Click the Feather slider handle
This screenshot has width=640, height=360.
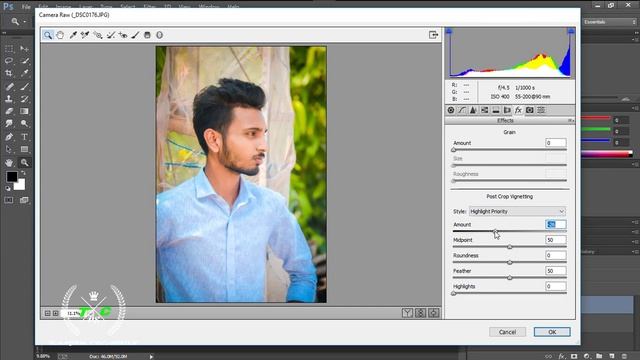coord(510,278)
